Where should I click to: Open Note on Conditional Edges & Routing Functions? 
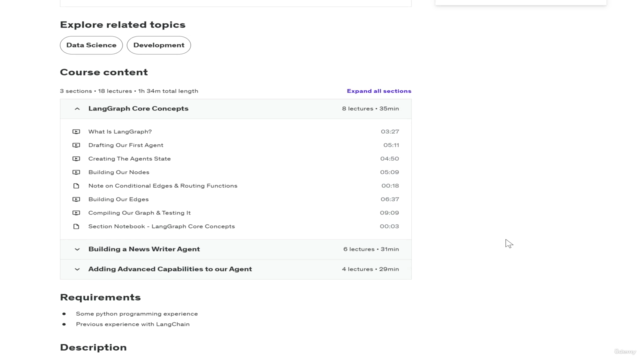(163, 186)
